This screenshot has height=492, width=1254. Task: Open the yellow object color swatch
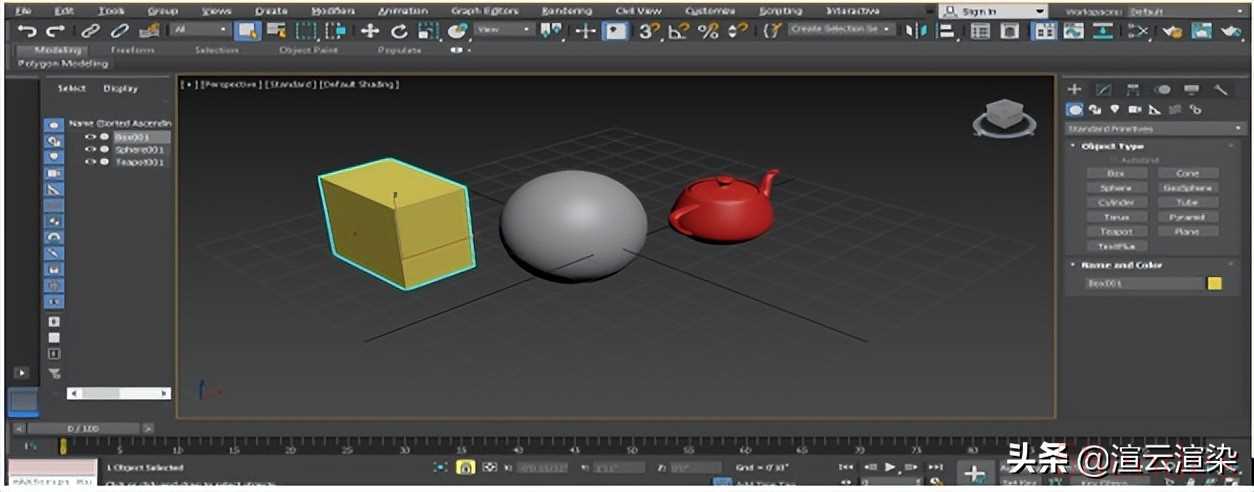click(1214, 283)
